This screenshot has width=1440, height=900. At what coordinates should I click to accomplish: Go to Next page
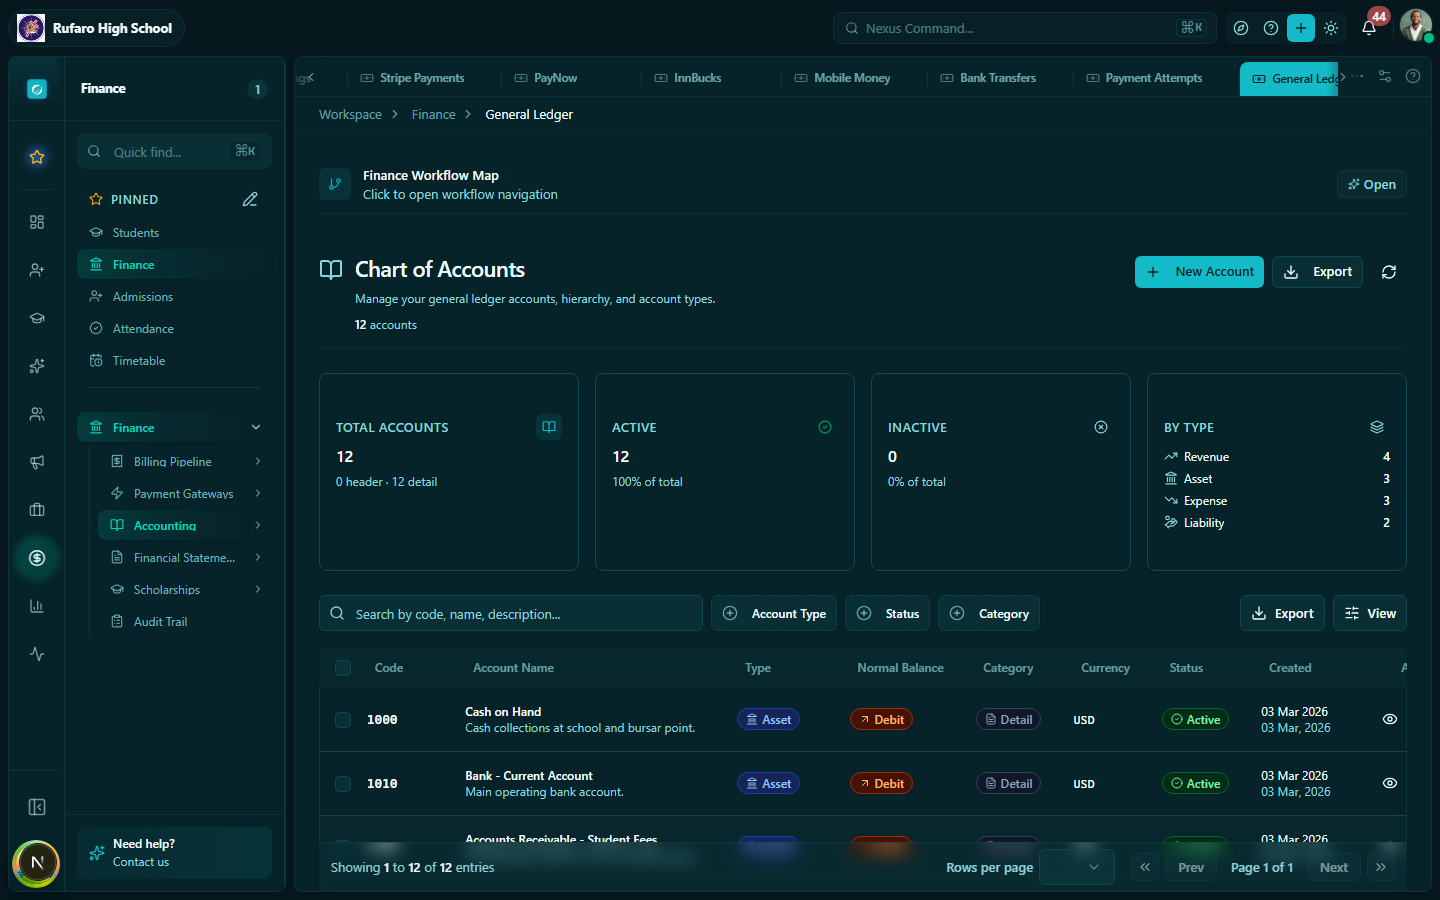coord(1333,867)
